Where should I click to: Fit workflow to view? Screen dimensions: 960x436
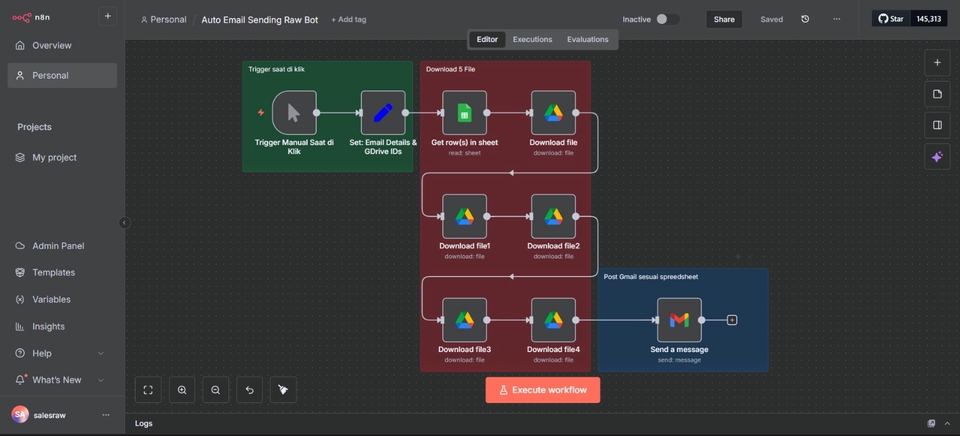tap(148, 390)
